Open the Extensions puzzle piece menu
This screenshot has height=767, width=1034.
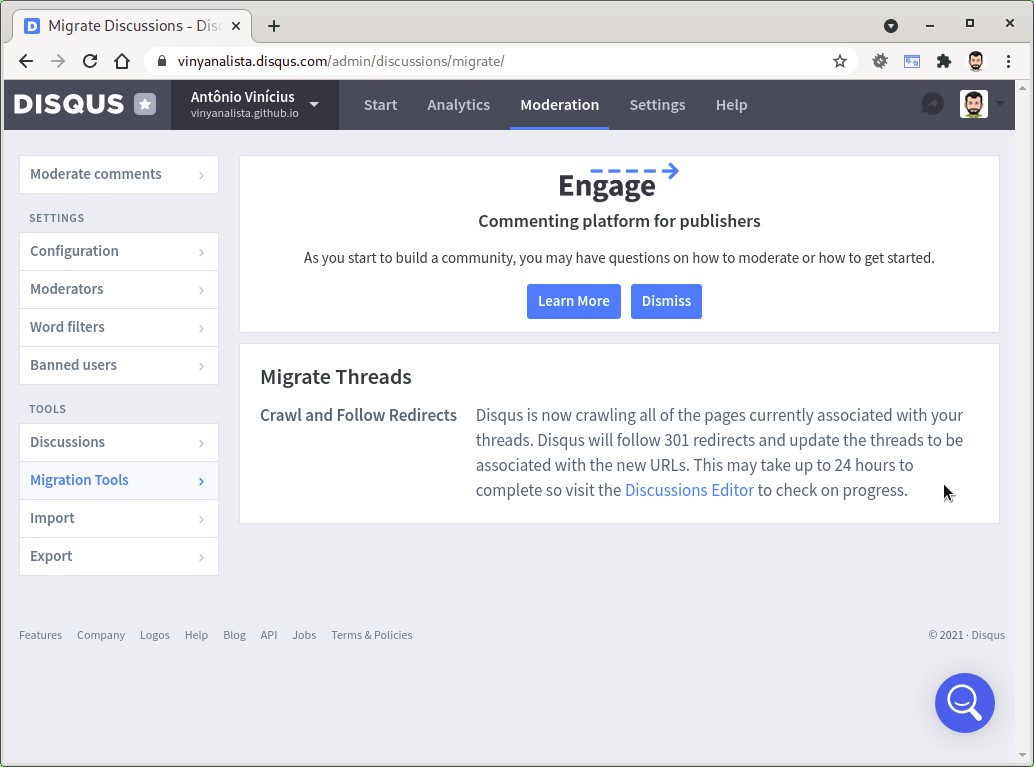[x=944, y=61]
